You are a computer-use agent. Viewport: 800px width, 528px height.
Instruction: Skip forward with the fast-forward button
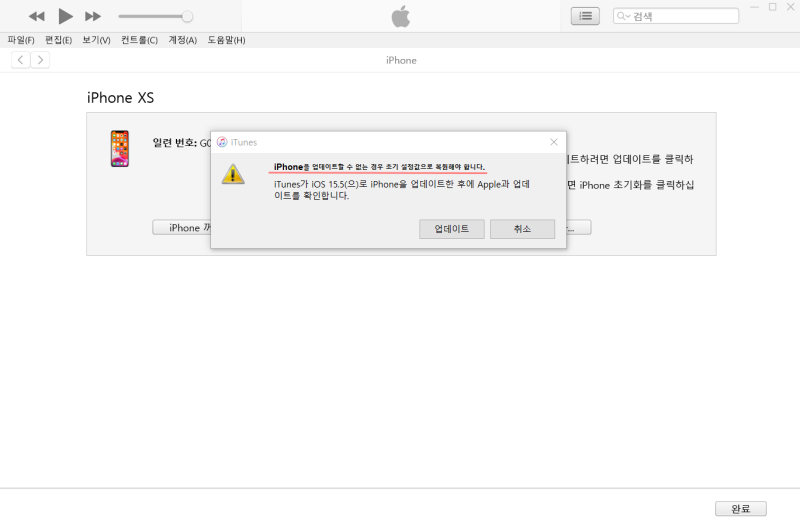(93, 16)
